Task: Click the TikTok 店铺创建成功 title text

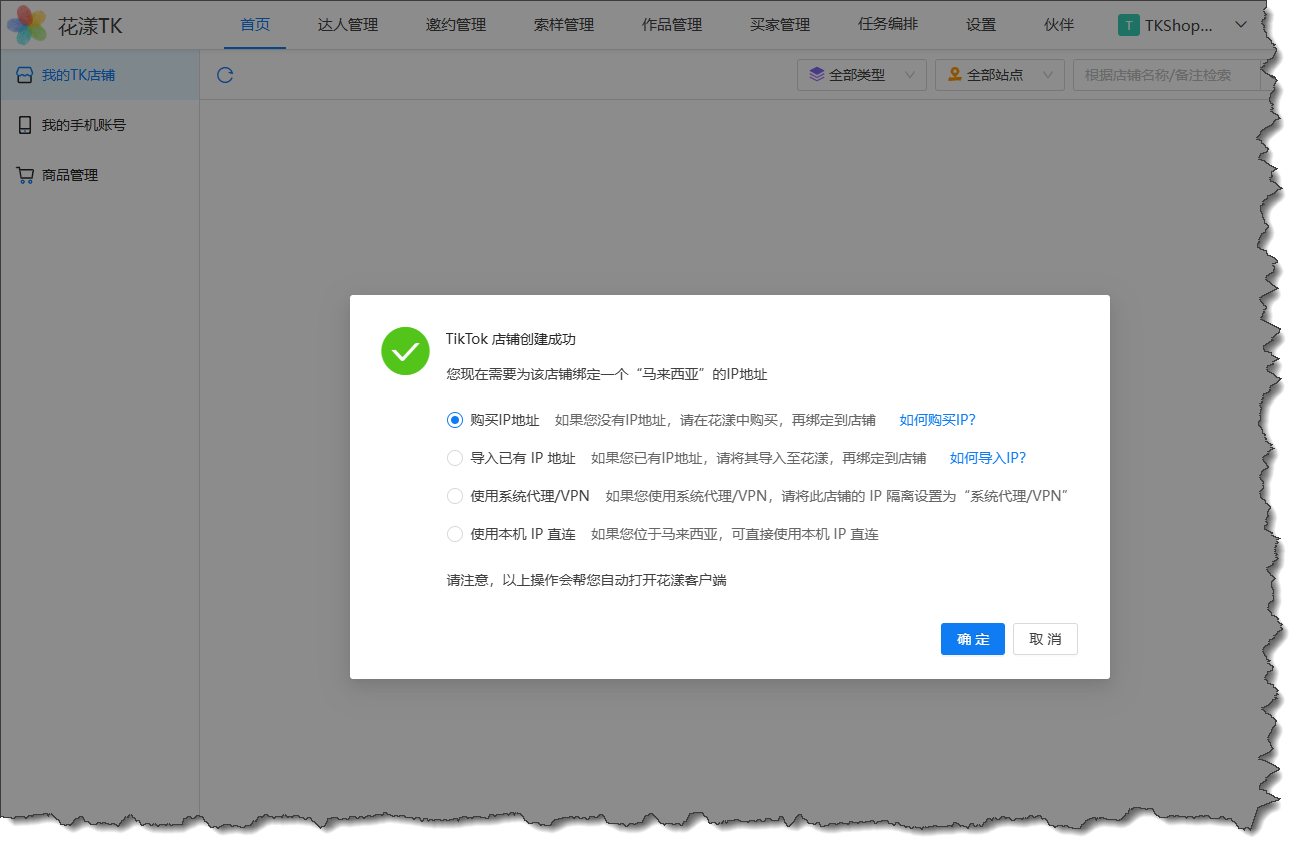Action: [511, 340]
